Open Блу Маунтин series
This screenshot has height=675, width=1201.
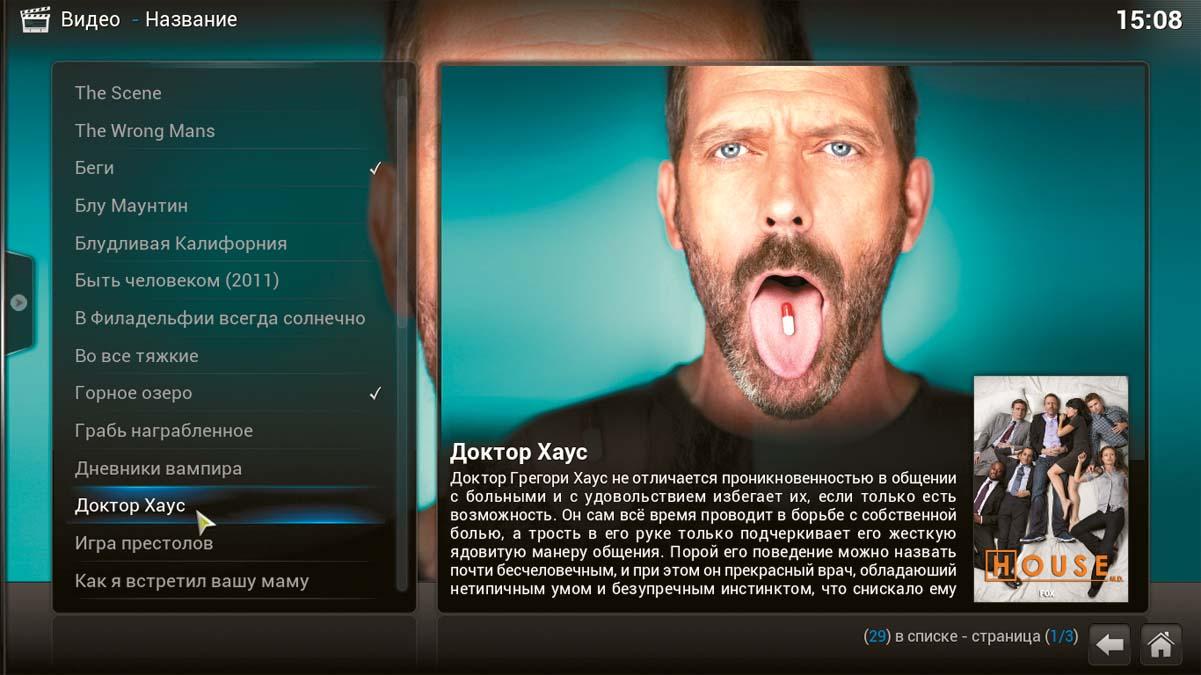(131, 206)
